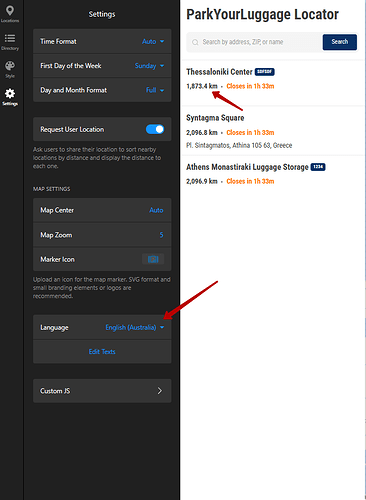The height and width of the screenshot is (500, 366).
Task: Expand the Custom JS section
Action: [102, 391]
